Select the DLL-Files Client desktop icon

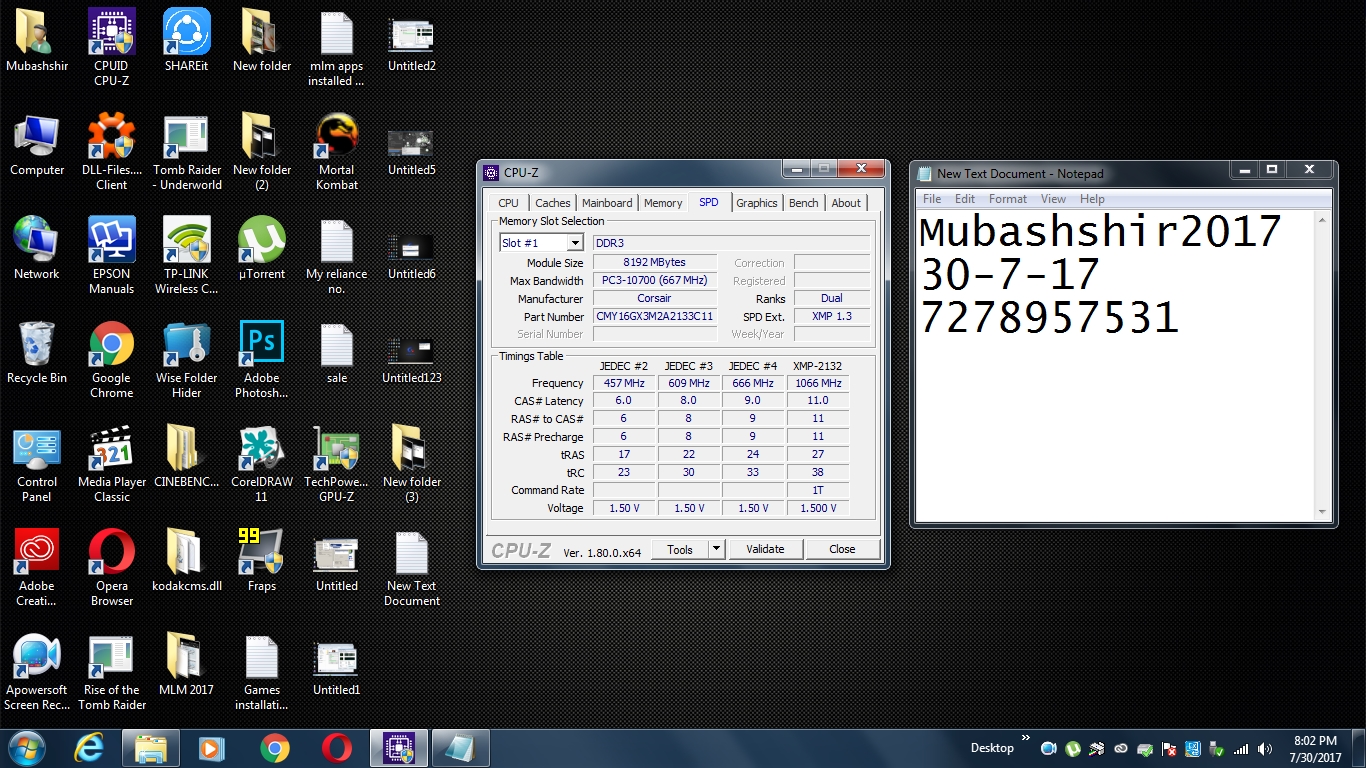click(112, 151)
